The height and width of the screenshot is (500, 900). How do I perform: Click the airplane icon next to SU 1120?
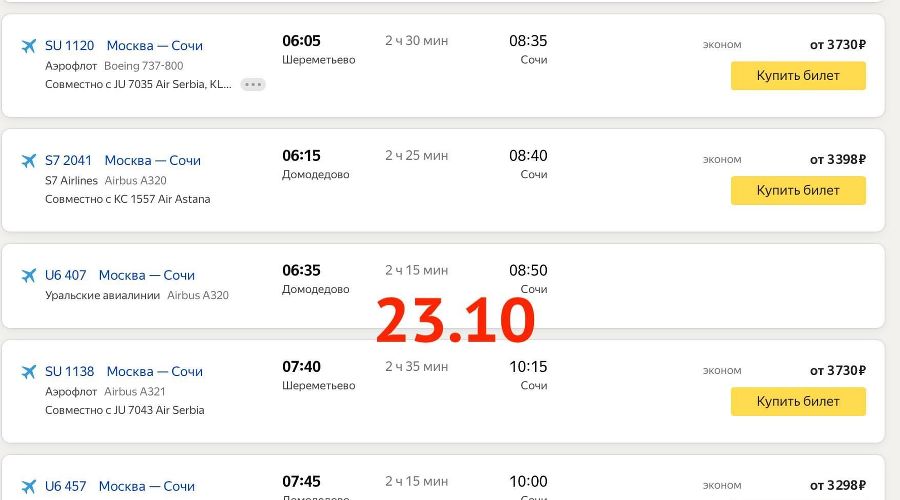pyautogui.click(x=28, y=46)
